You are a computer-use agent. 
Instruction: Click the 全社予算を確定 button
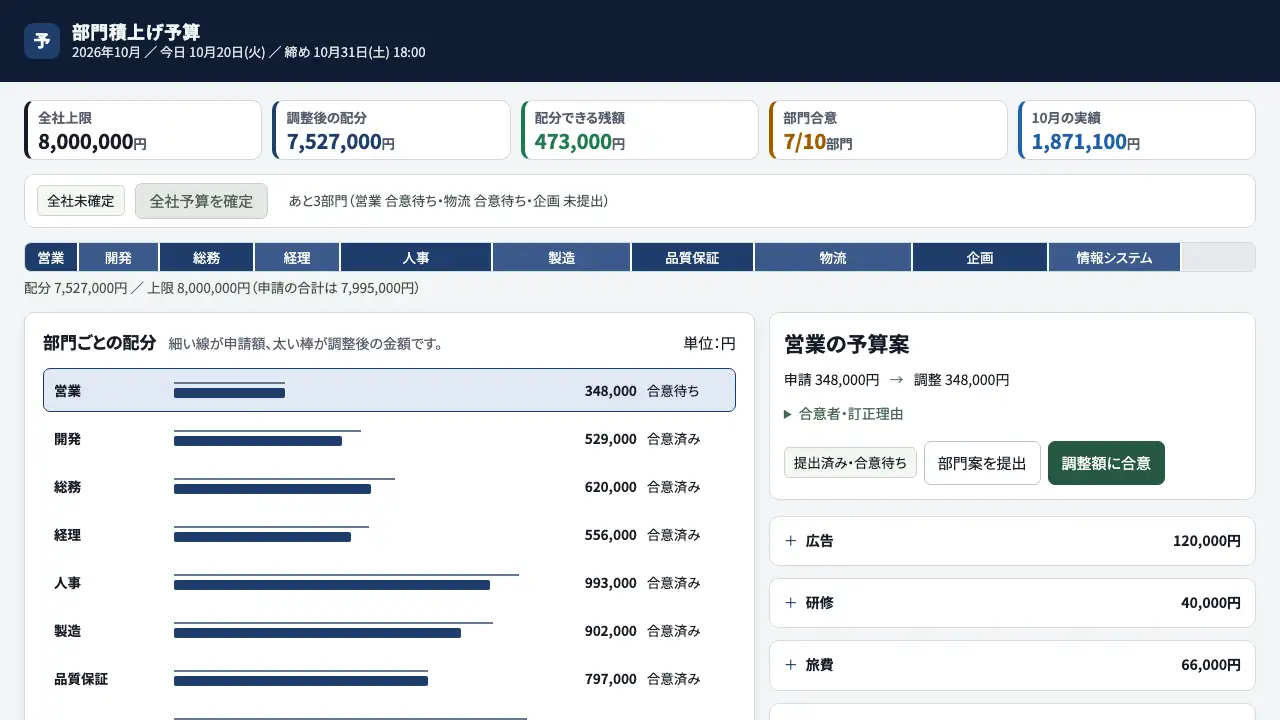pyautogui.click(x=201, y=201)
